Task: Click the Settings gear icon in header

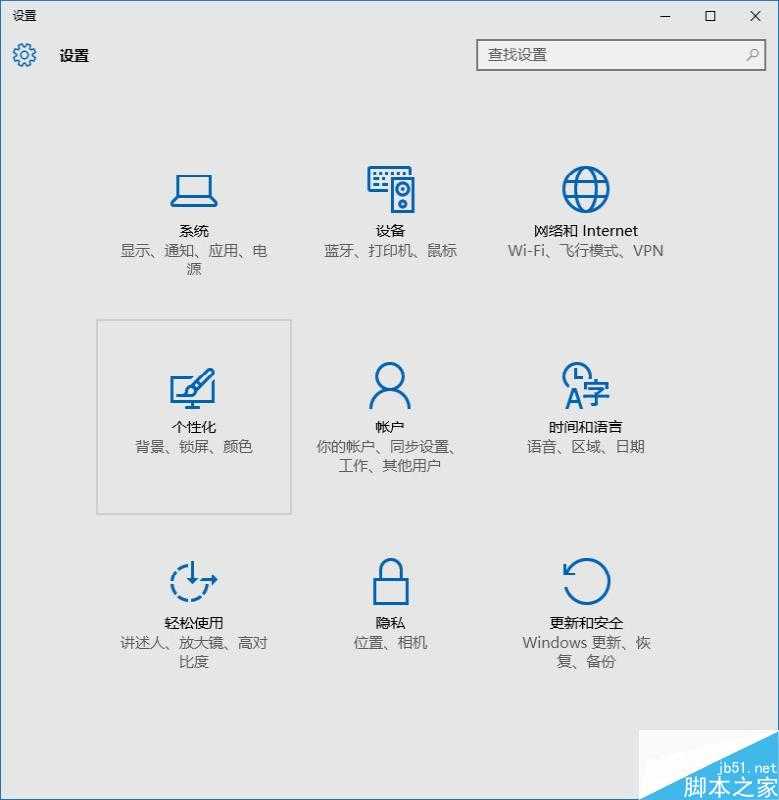Action: (24, 55)
